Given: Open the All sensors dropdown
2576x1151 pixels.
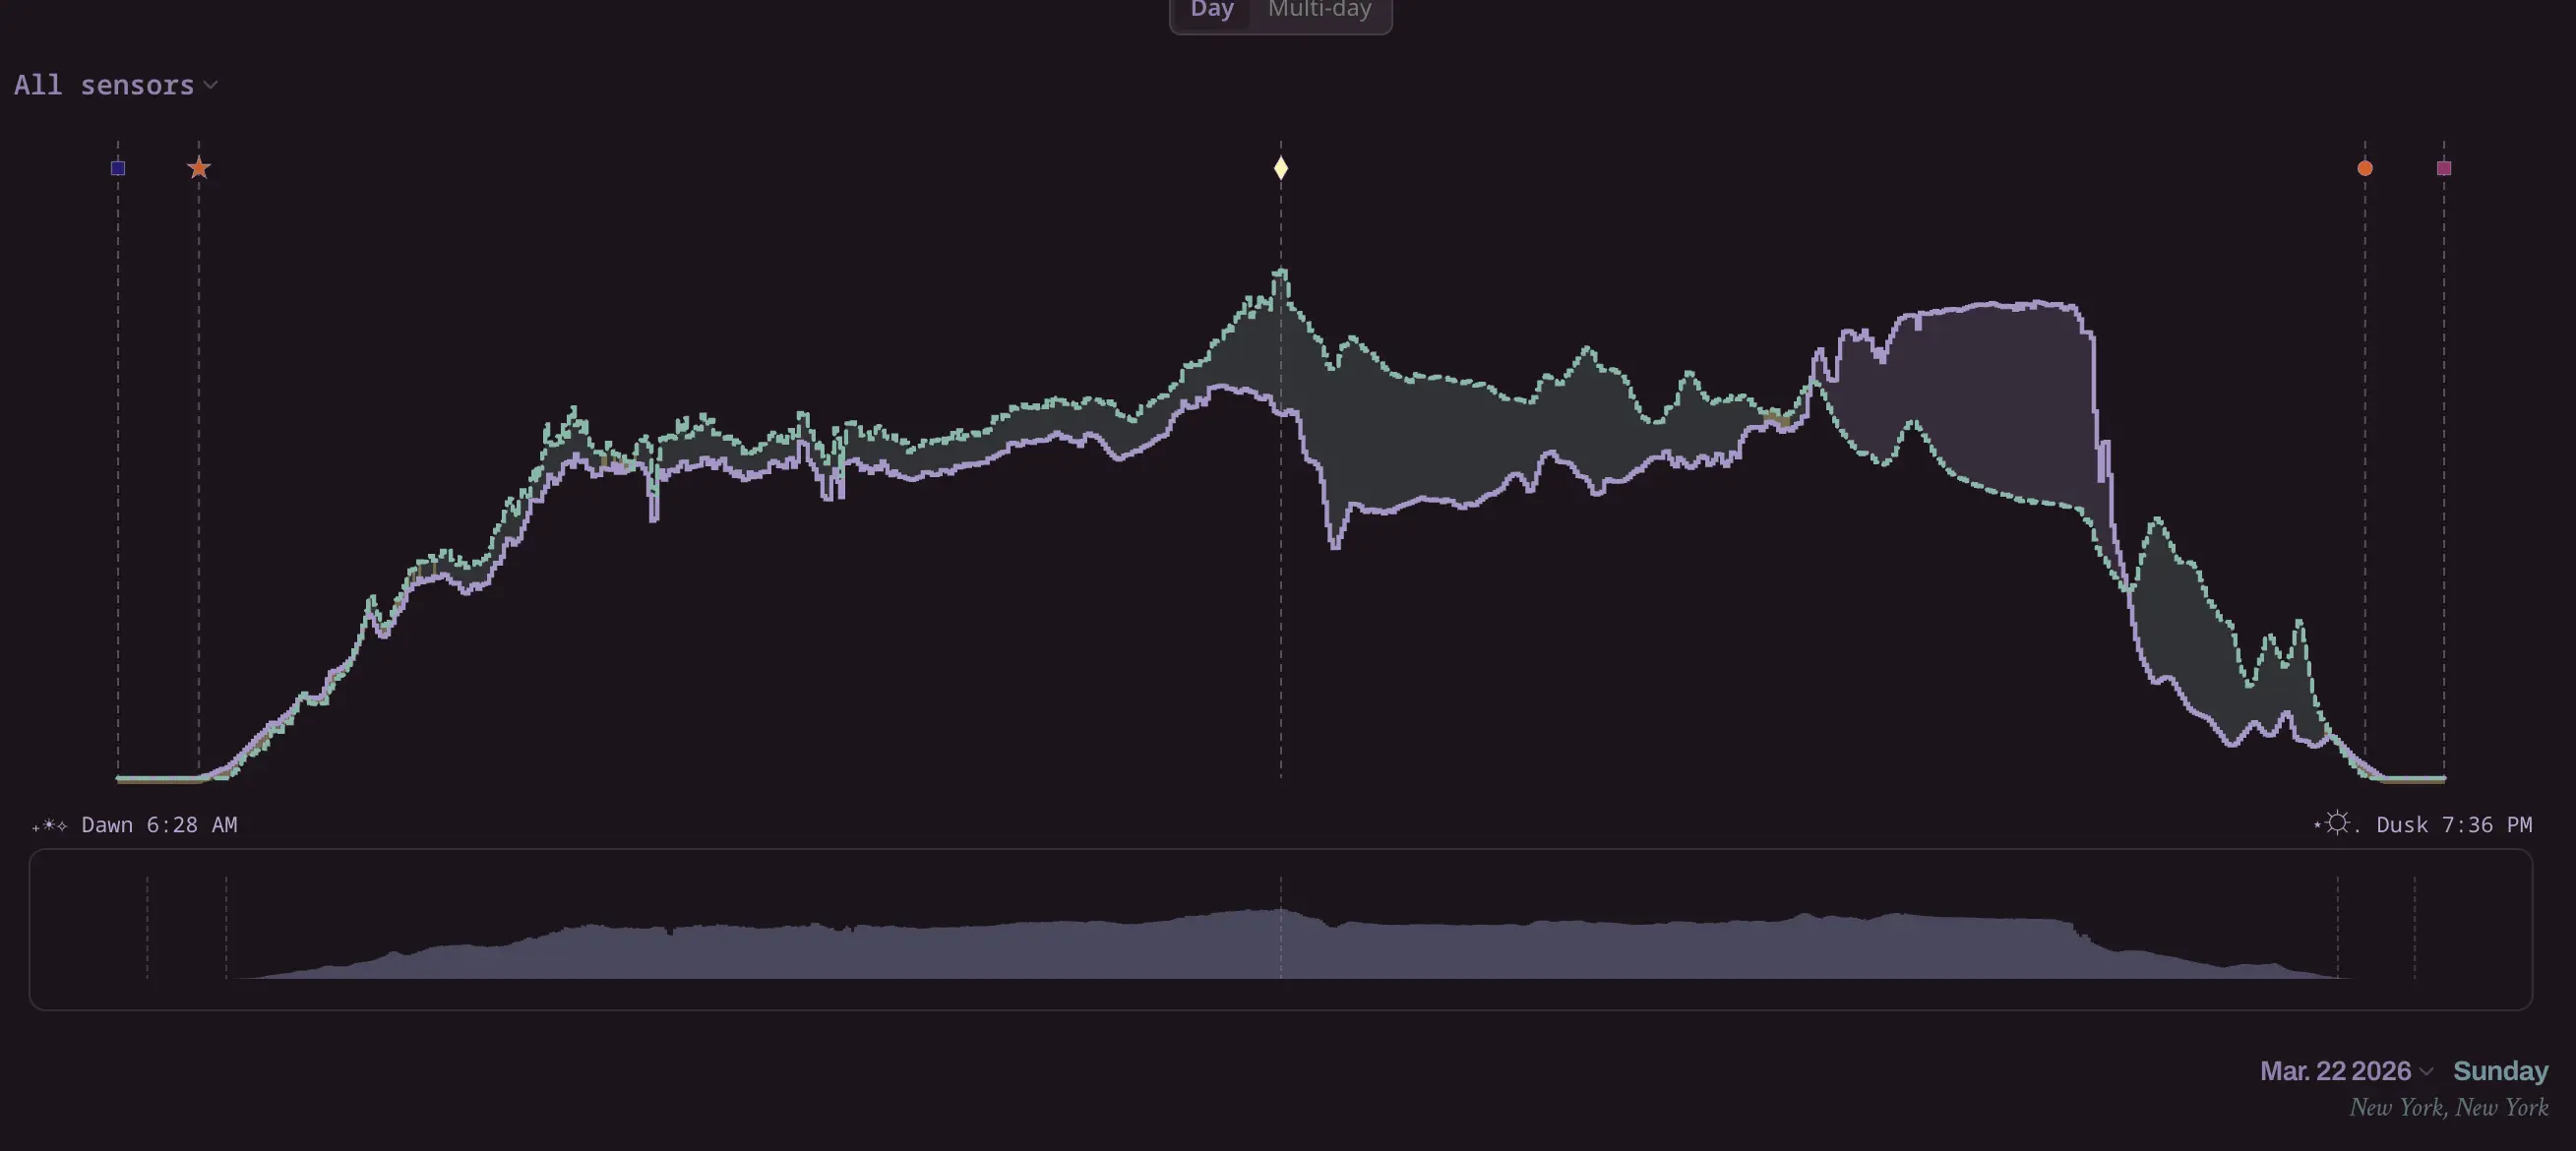Looking at the screenshot, I should pos(104,85).
